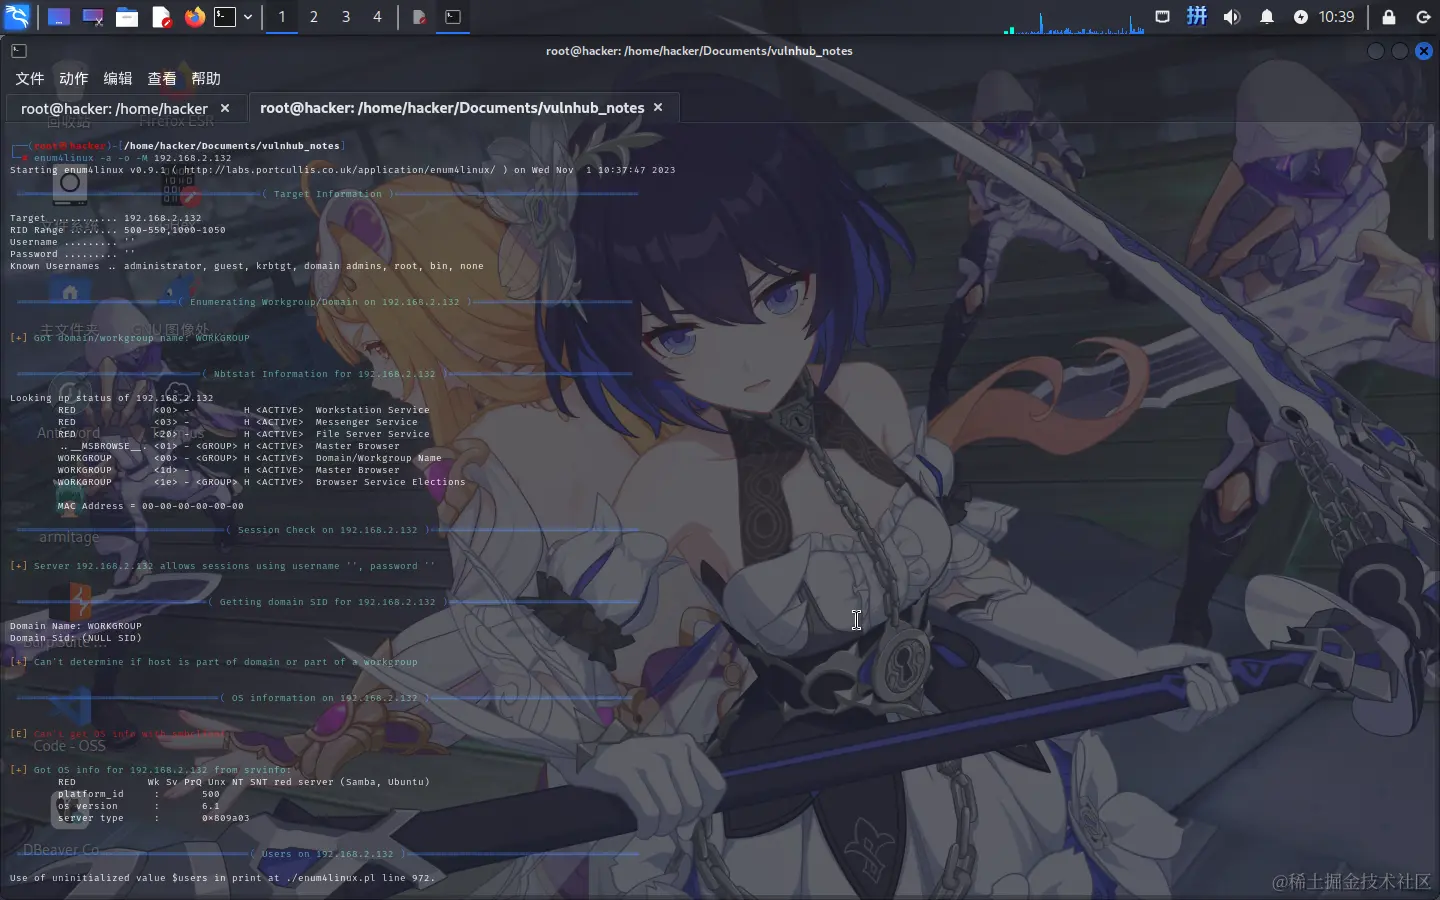
Task: Click the 'Browser Service Elections' text
Action: (x=390, y=482)
